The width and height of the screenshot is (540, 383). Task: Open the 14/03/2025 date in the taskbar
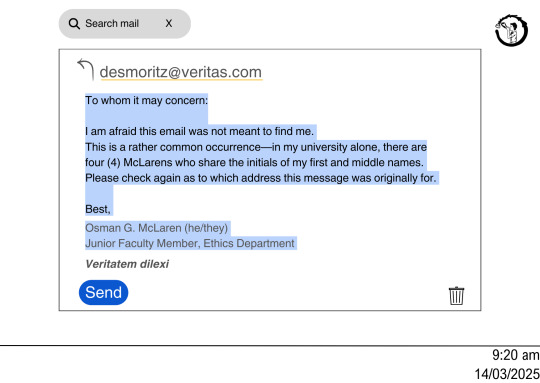pos(507,374)
